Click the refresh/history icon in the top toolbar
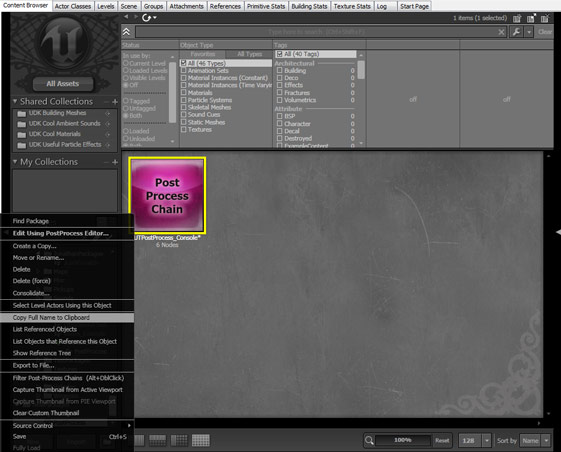The height and width of the screenshot is (452, 561). pos(146,18)
